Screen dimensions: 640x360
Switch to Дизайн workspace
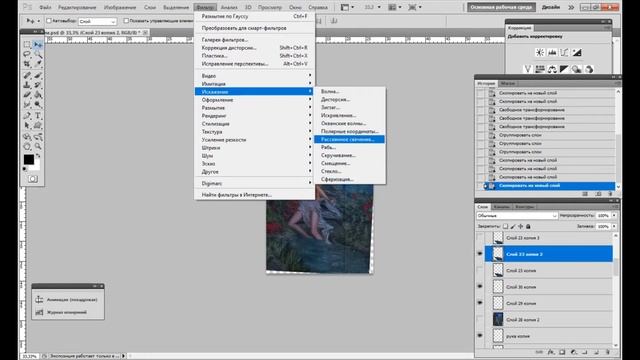point(551,7)
